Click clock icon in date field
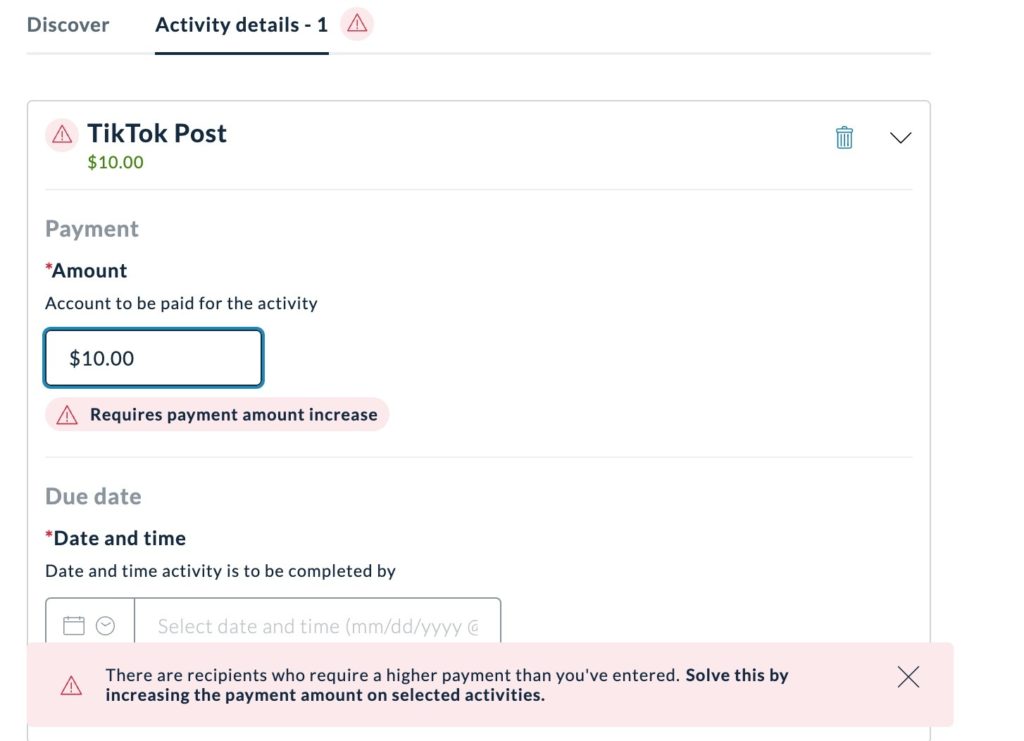 coord(105,625)
